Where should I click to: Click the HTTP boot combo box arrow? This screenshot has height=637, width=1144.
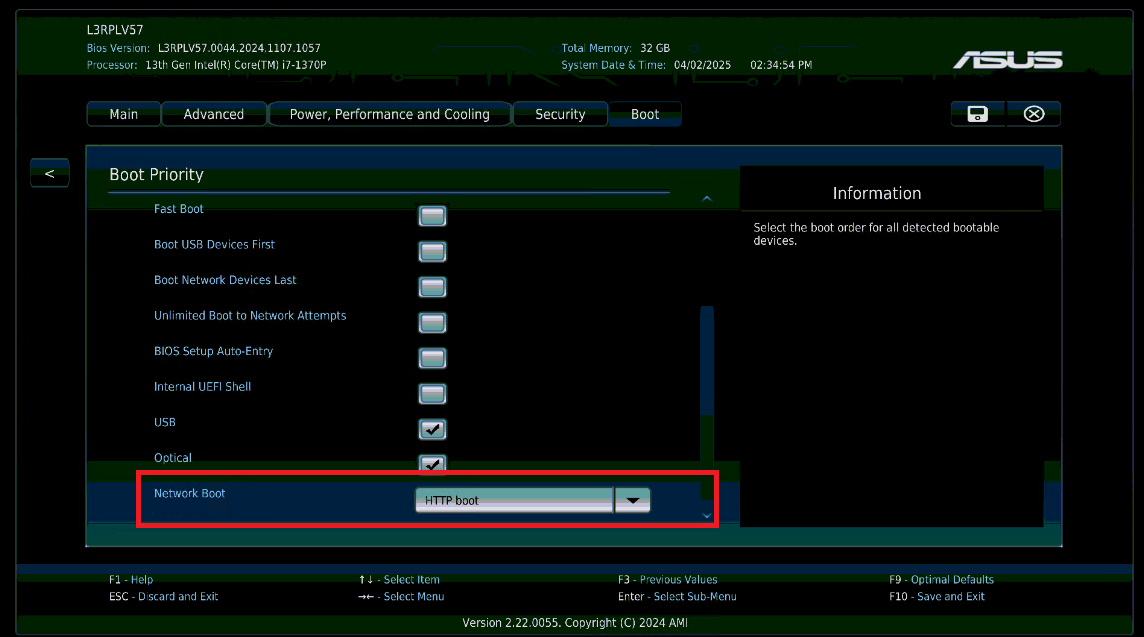point(633,499)
